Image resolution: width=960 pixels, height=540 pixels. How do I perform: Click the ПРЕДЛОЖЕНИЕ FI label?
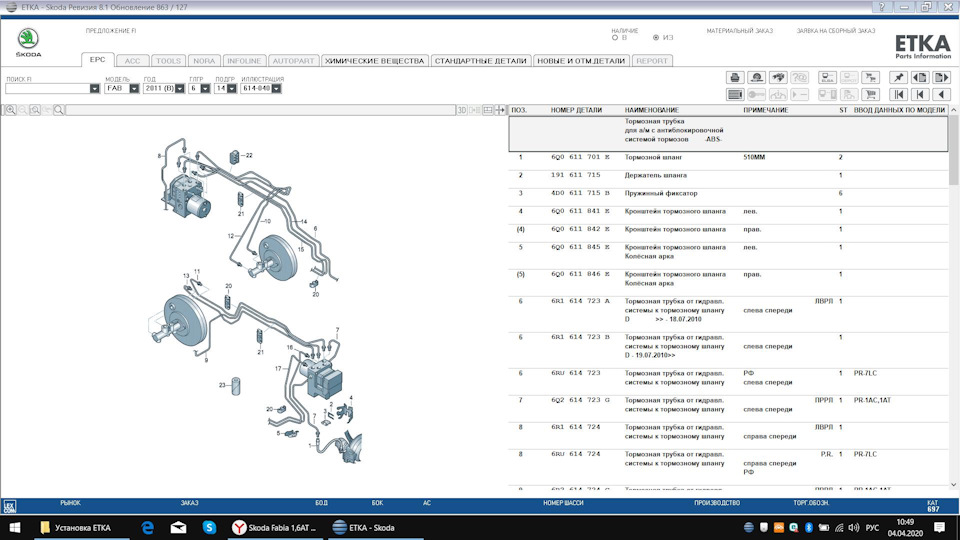tap(111, 31)
